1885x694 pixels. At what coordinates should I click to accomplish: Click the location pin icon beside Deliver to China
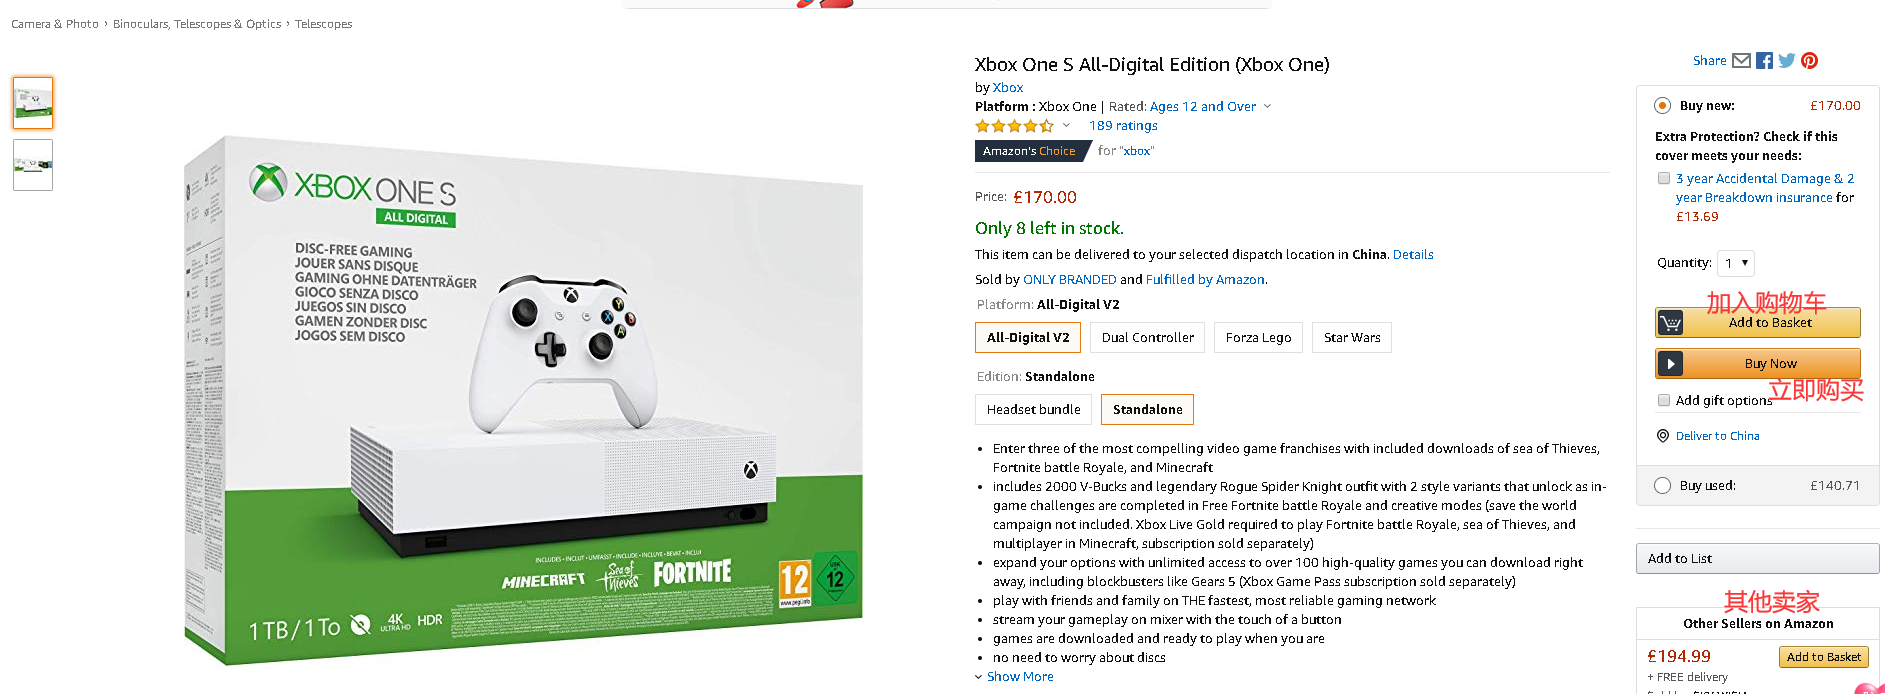coord(1663,436)
